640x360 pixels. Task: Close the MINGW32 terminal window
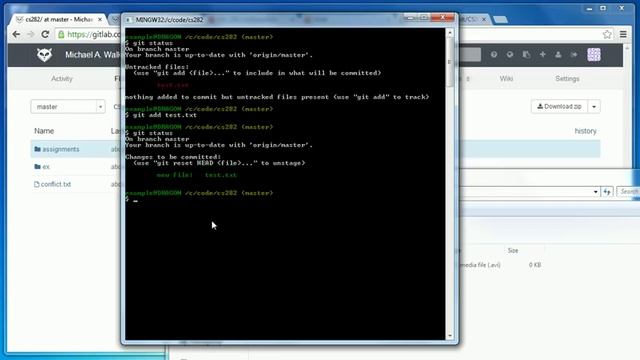[x=443, y=18]
